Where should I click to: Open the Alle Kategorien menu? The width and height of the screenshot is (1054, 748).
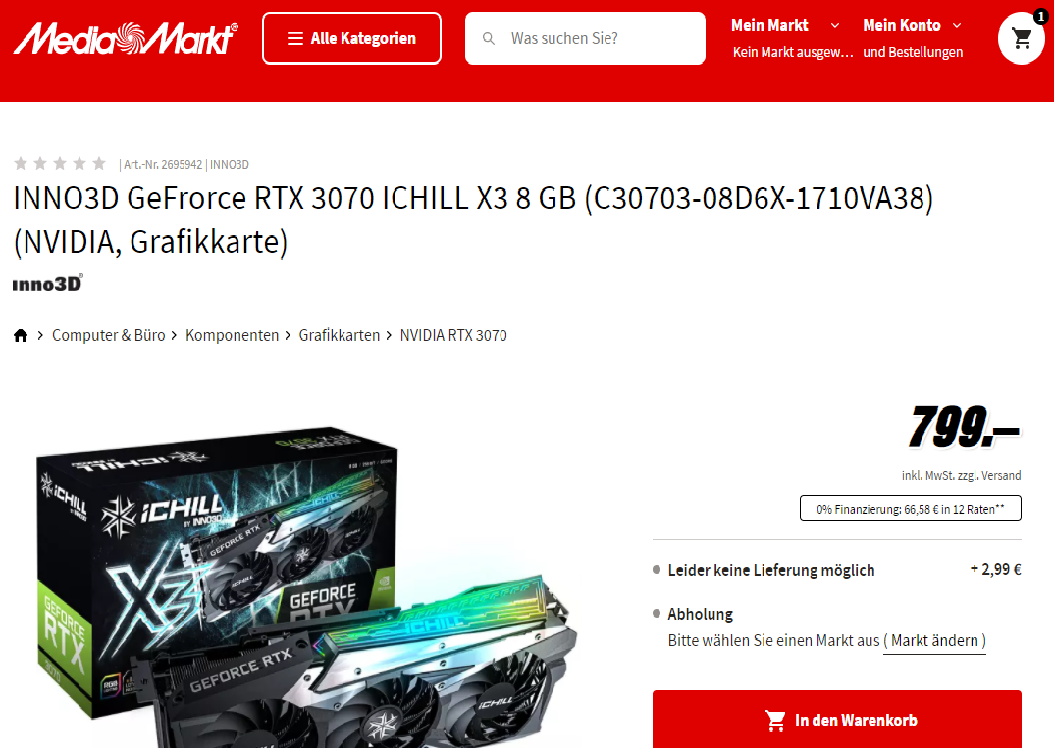tap(352, 38)
